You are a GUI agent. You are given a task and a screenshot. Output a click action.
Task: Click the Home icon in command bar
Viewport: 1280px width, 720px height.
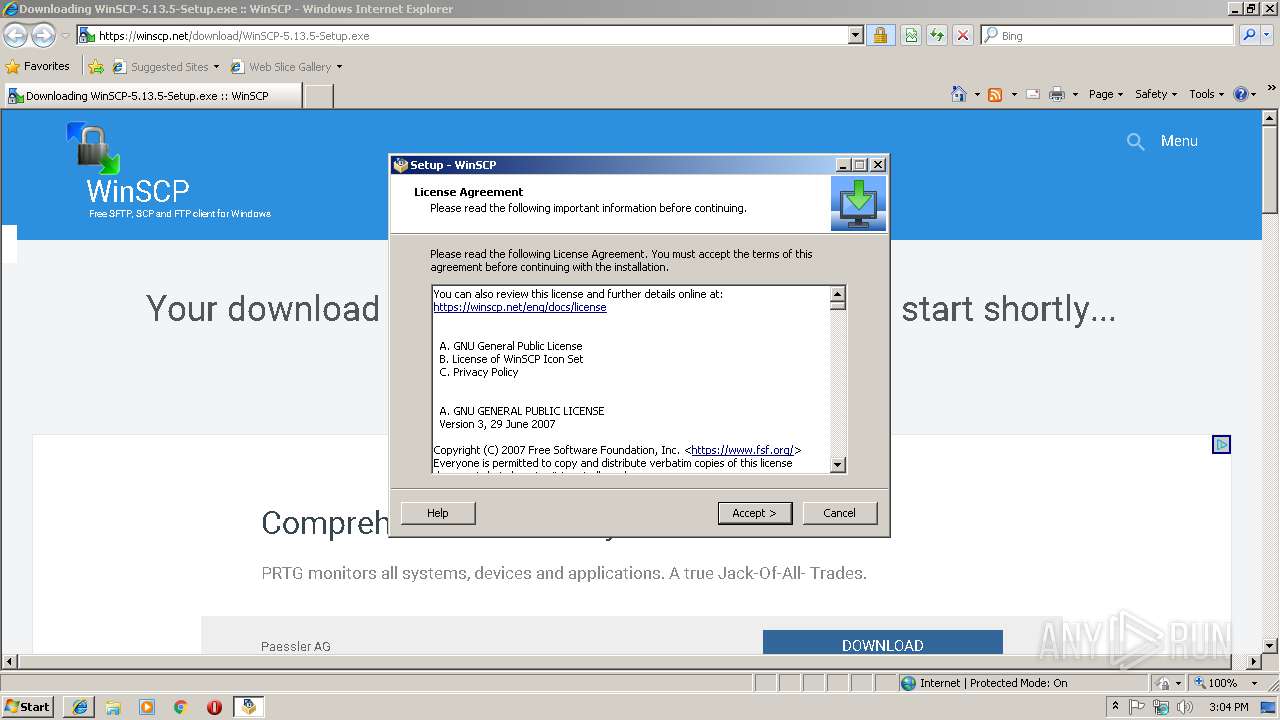[959, 94]
